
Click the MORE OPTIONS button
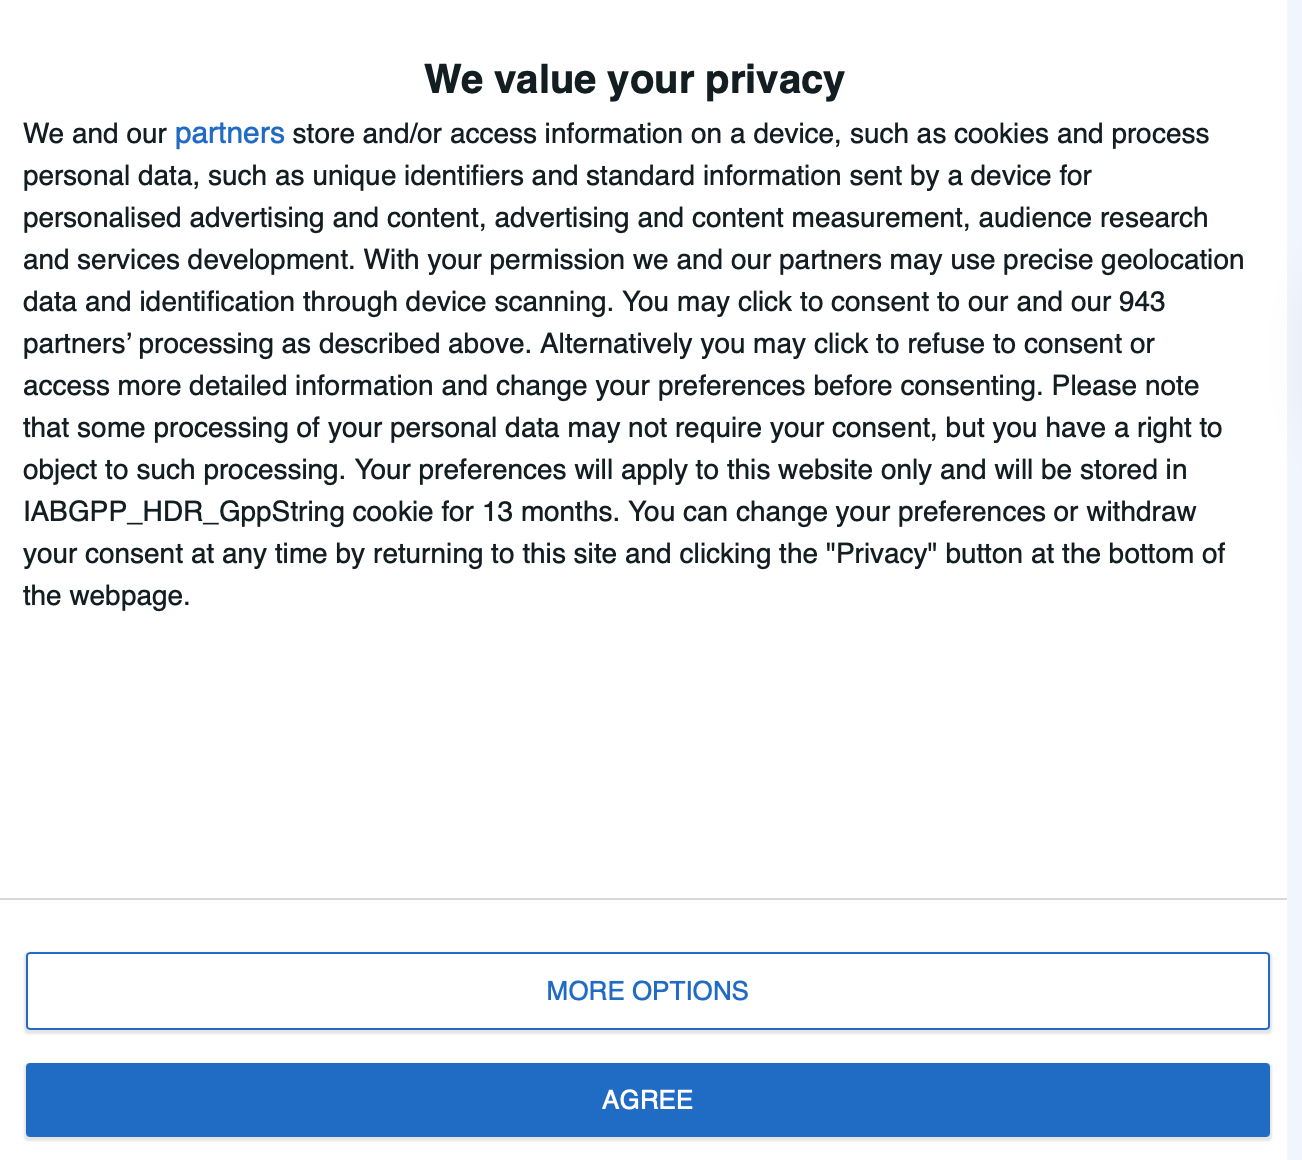tap(647, 991)
